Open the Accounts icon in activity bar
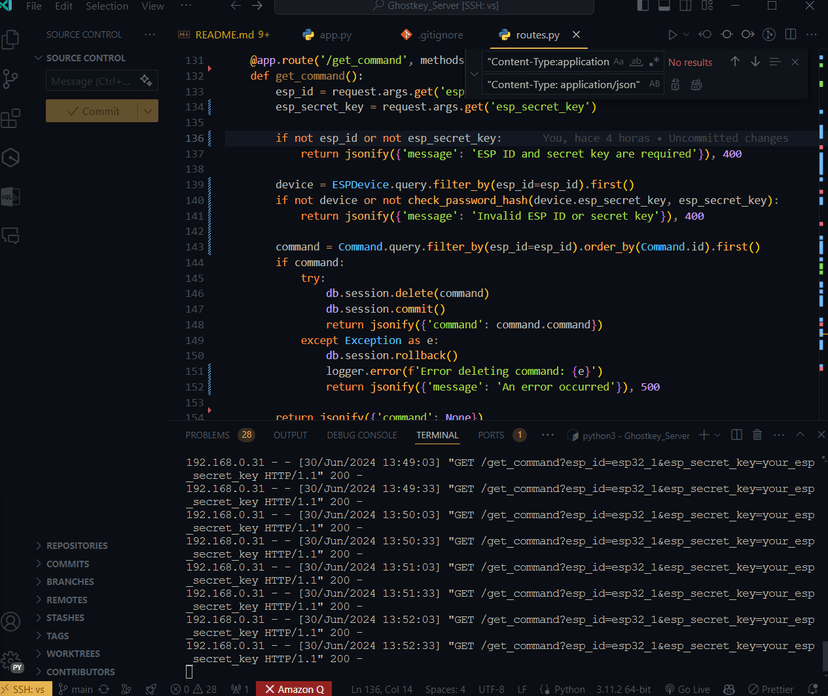This screenshot has height=696, width=828. [11, 622]
